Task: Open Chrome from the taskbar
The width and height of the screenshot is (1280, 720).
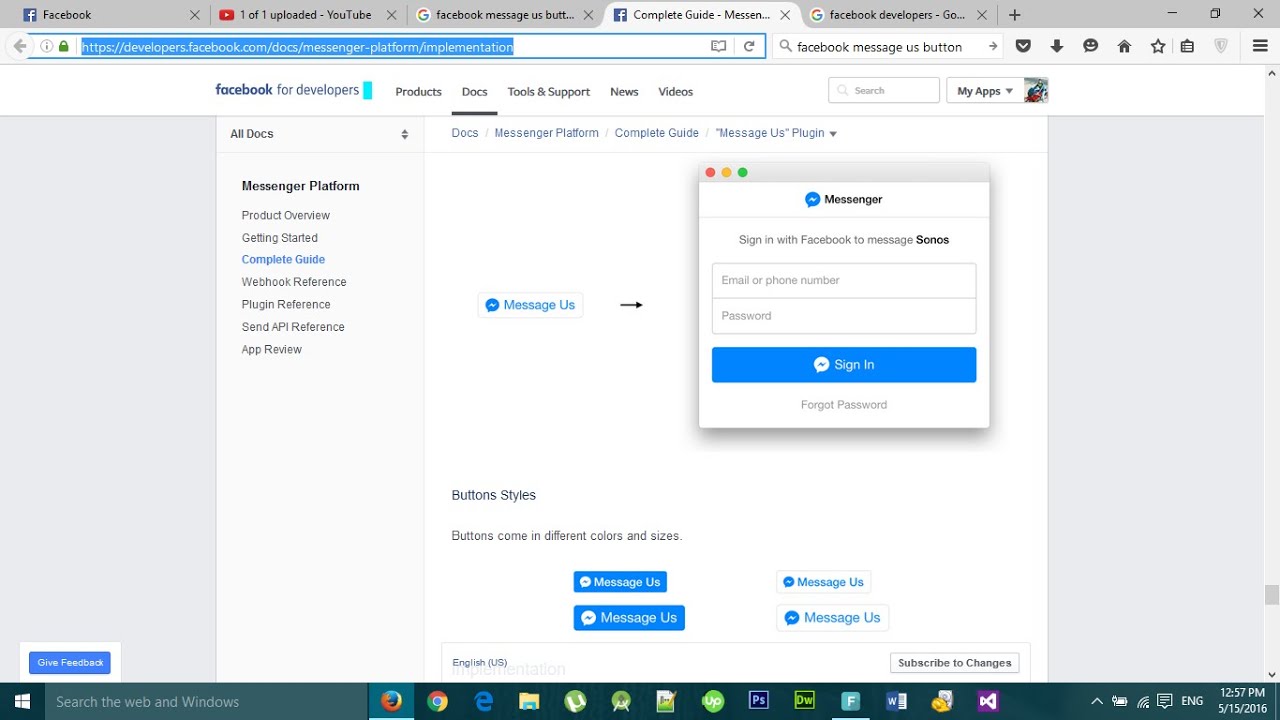Action: [x=437, y=701]
